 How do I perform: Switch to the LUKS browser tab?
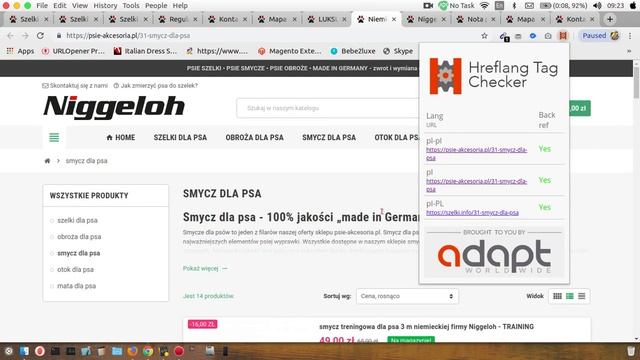tap(326, 19)
